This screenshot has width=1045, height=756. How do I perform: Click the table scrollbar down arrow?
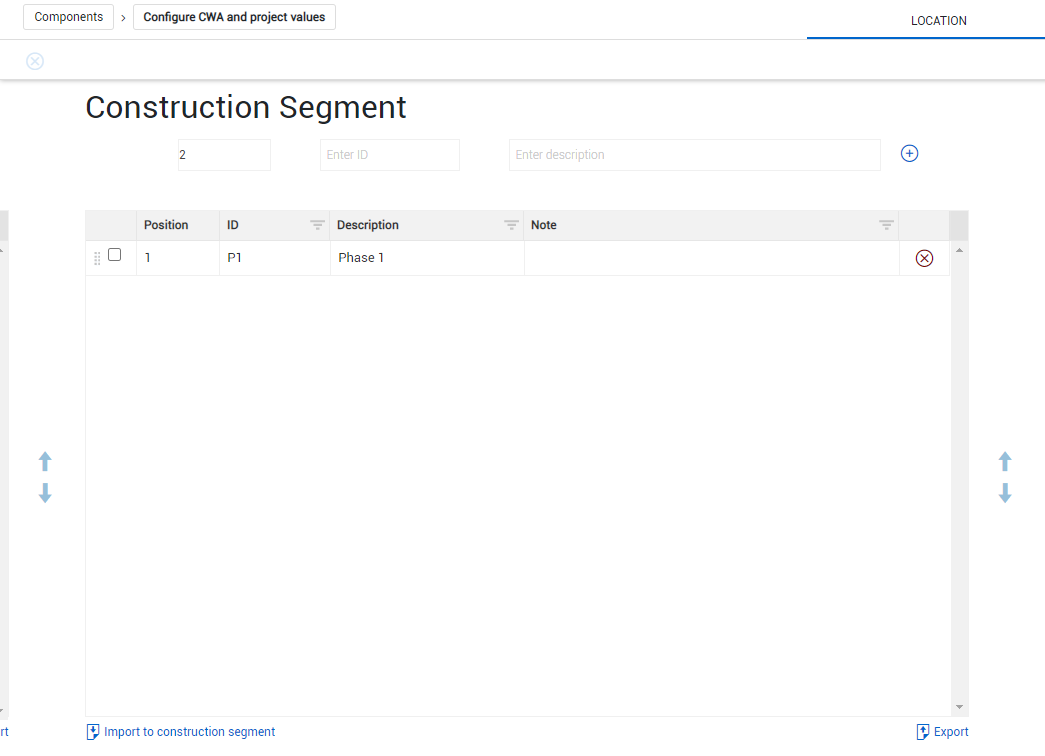click(x=960, y=707)
